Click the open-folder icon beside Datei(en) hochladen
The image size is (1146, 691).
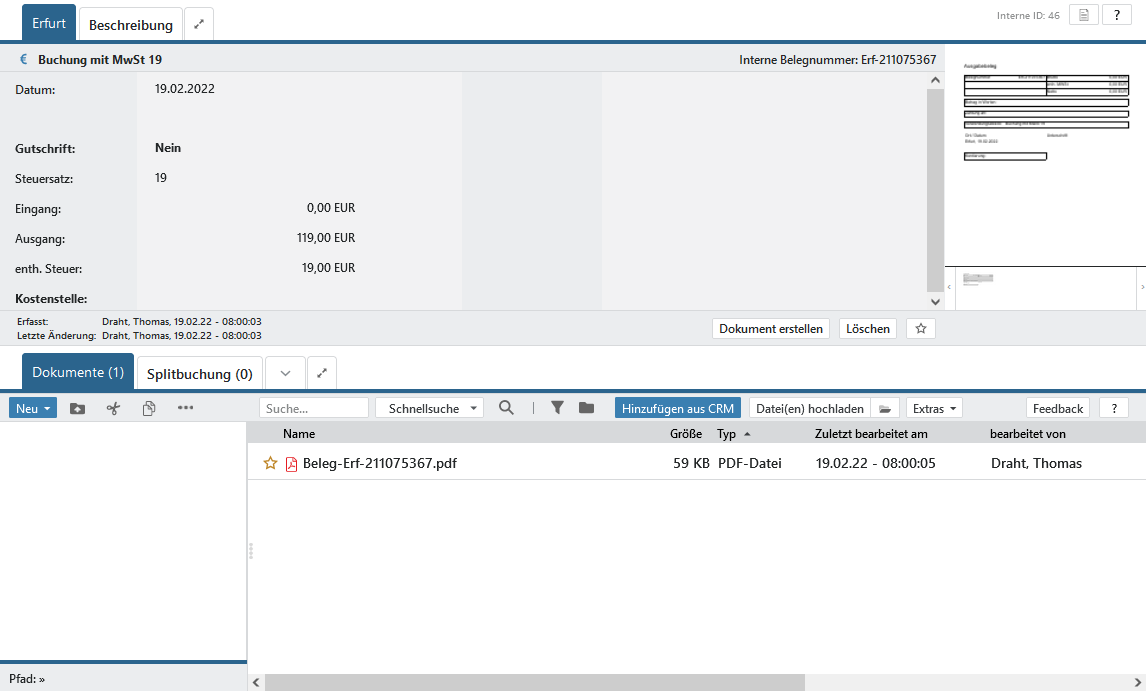coord(884,408)
